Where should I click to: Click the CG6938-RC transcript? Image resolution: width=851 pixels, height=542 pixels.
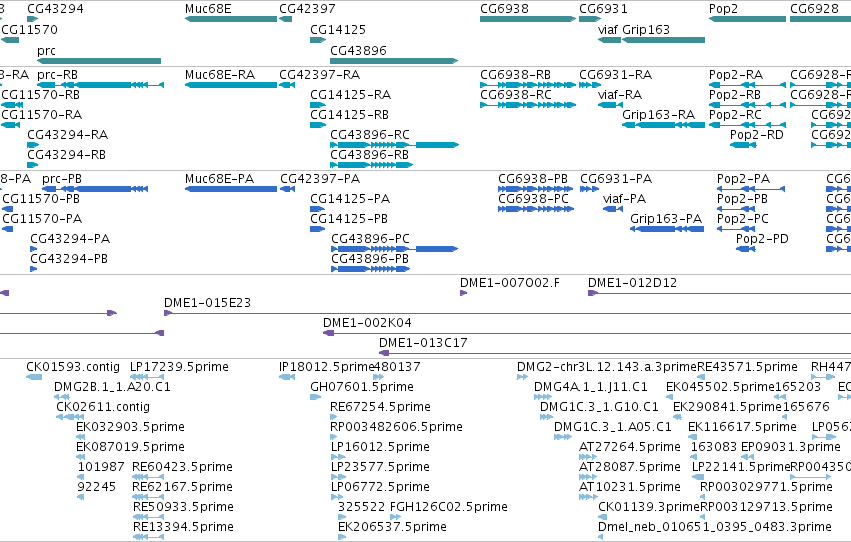click(x=528, y=105)
